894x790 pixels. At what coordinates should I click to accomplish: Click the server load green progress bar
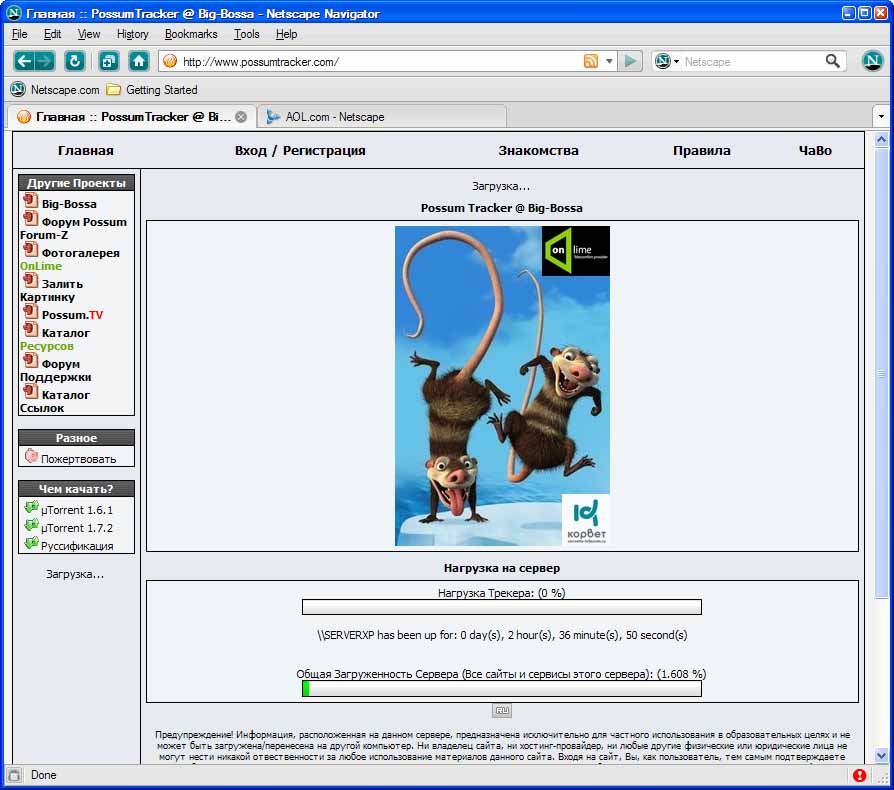coord(502,689)
